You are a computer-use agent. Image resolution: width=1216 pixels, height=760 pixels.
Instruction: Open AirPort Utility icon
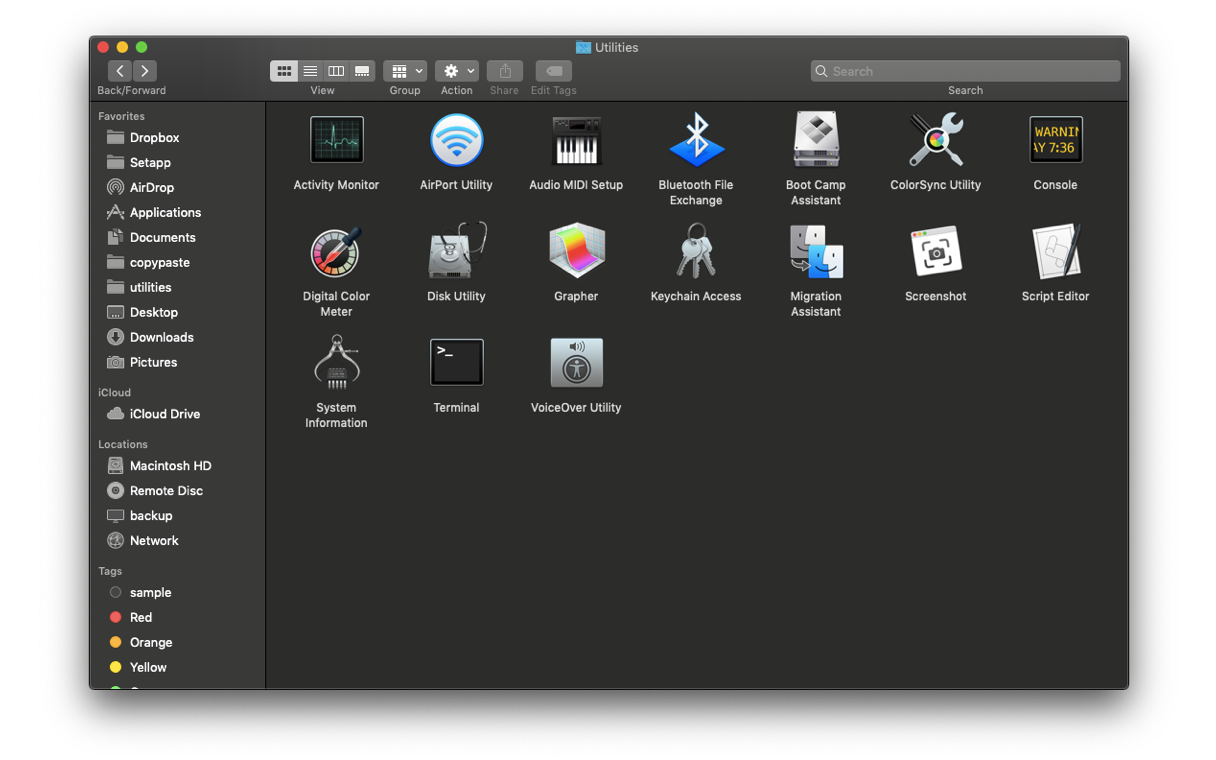point(456,140)
